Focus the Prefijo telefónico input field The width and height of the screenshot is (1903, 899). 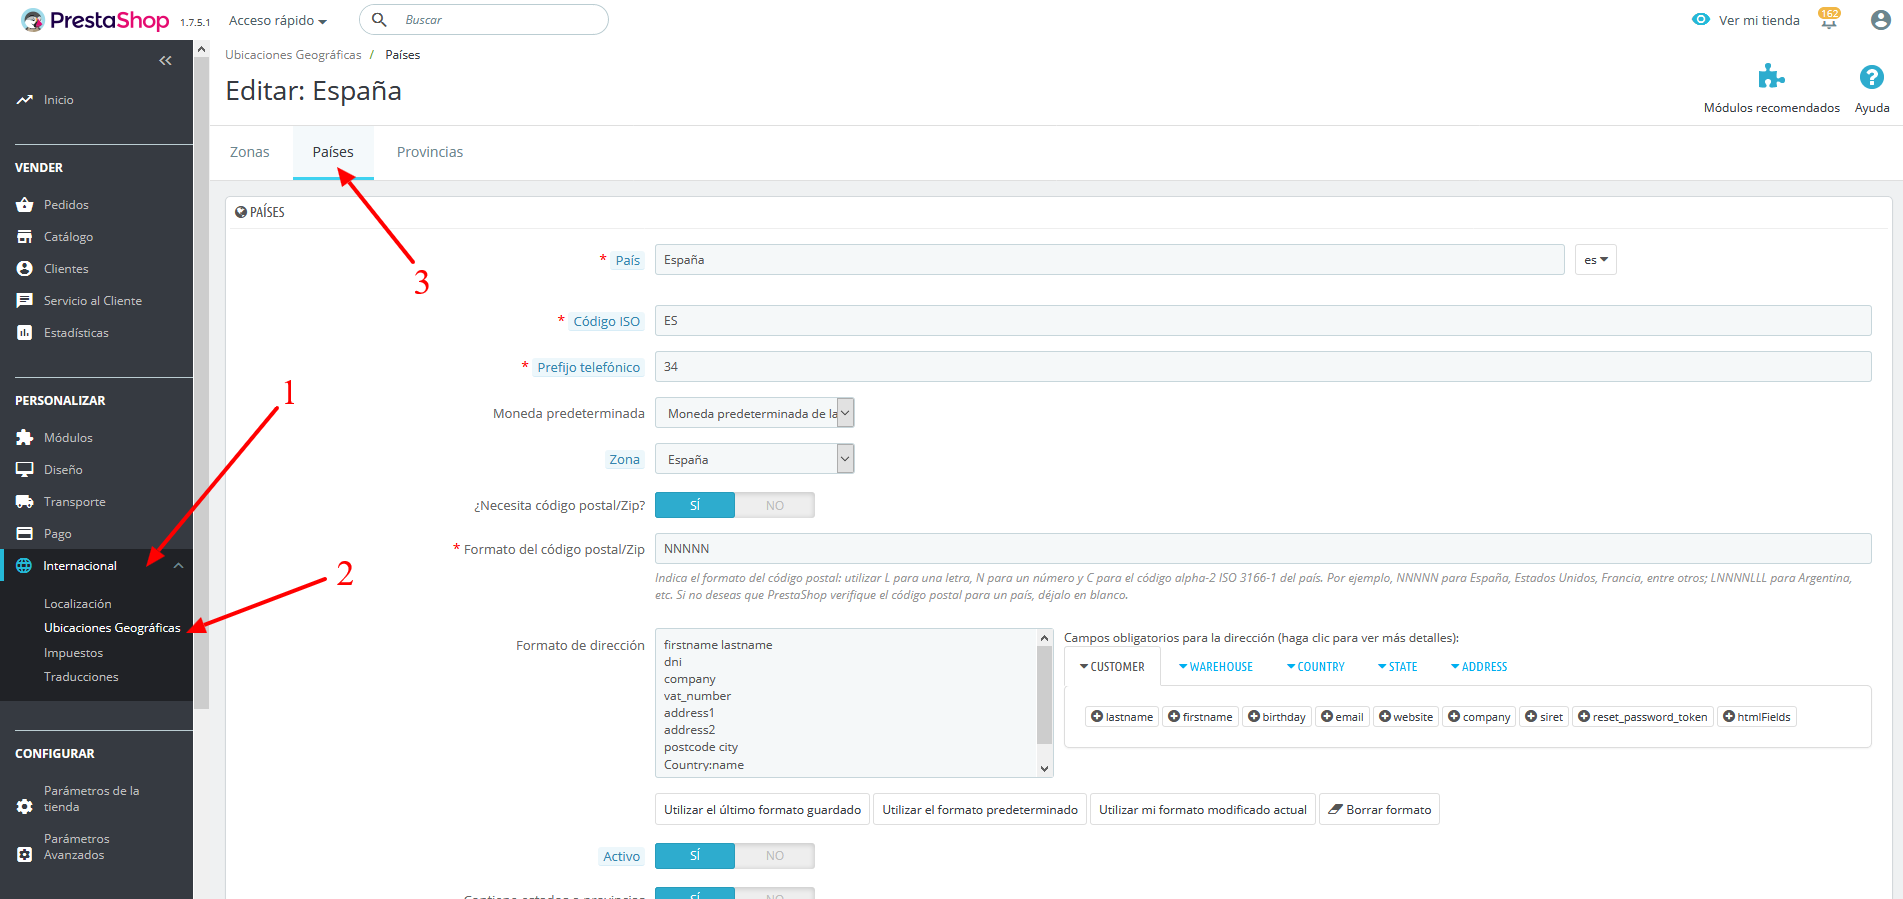click(1263, 367)
